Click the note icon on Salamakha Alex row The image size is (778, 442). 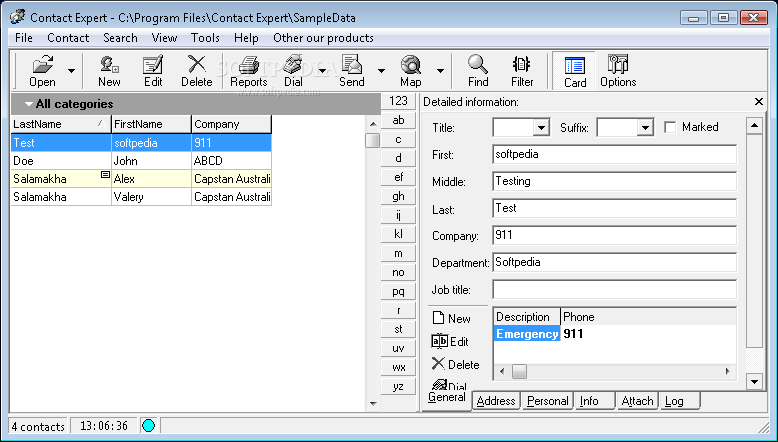[x=105, y=175]
